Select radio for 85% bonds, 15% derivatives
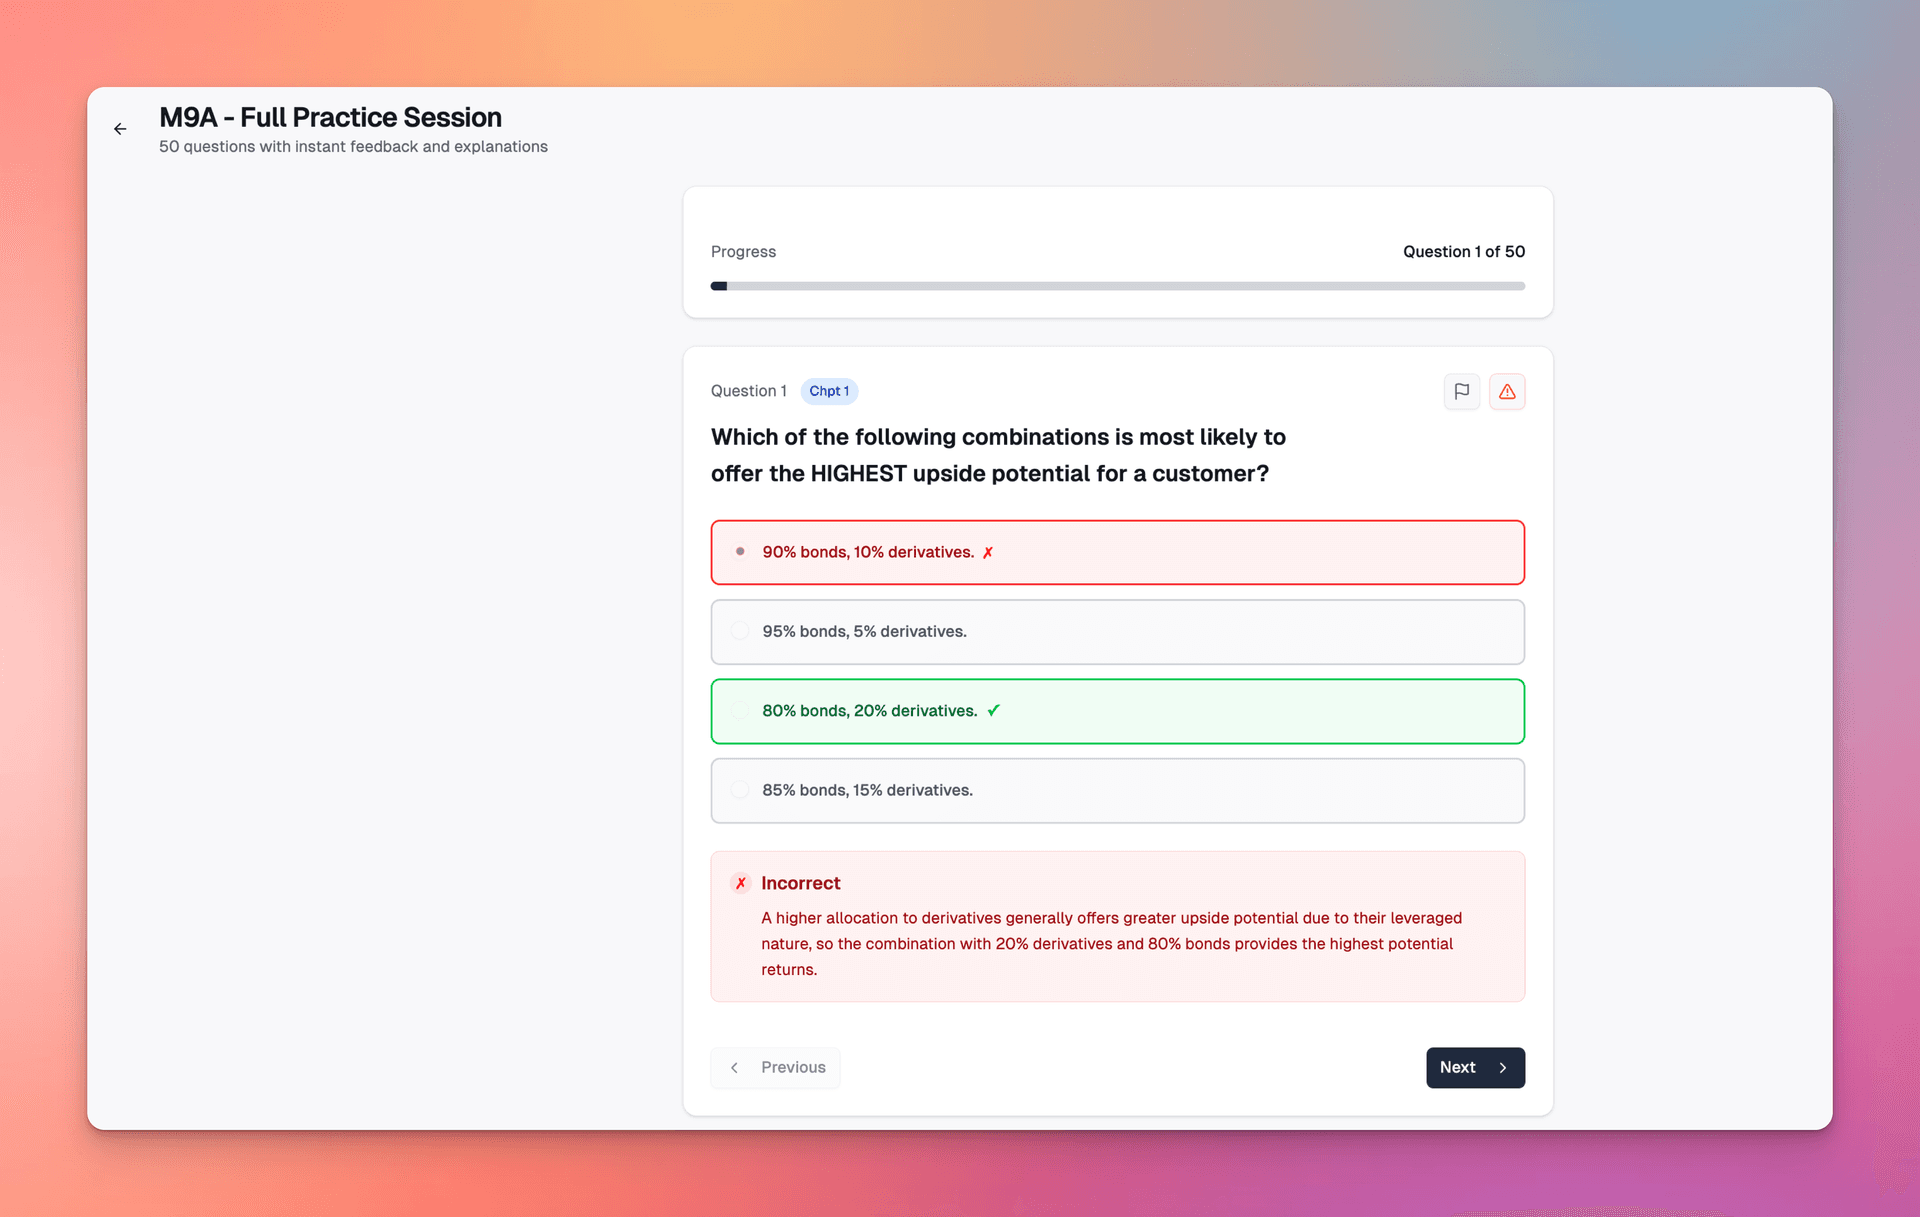This screenshot has width=1920, height=1217. pos(740,790)
